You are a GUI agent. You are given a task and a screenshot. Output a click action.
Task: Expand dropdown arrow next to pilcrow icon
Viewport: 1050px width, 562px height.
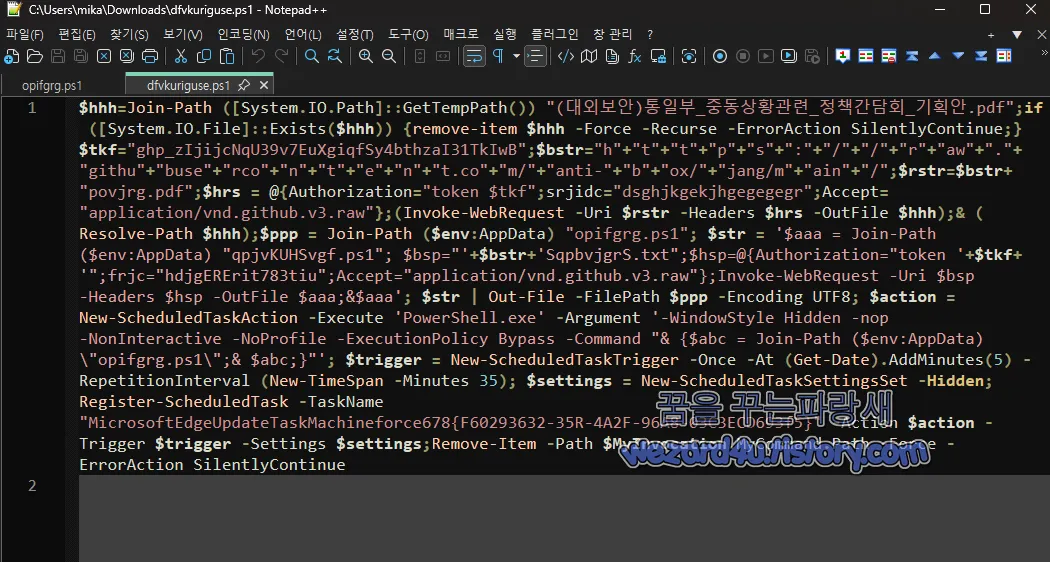coord(516,56)
